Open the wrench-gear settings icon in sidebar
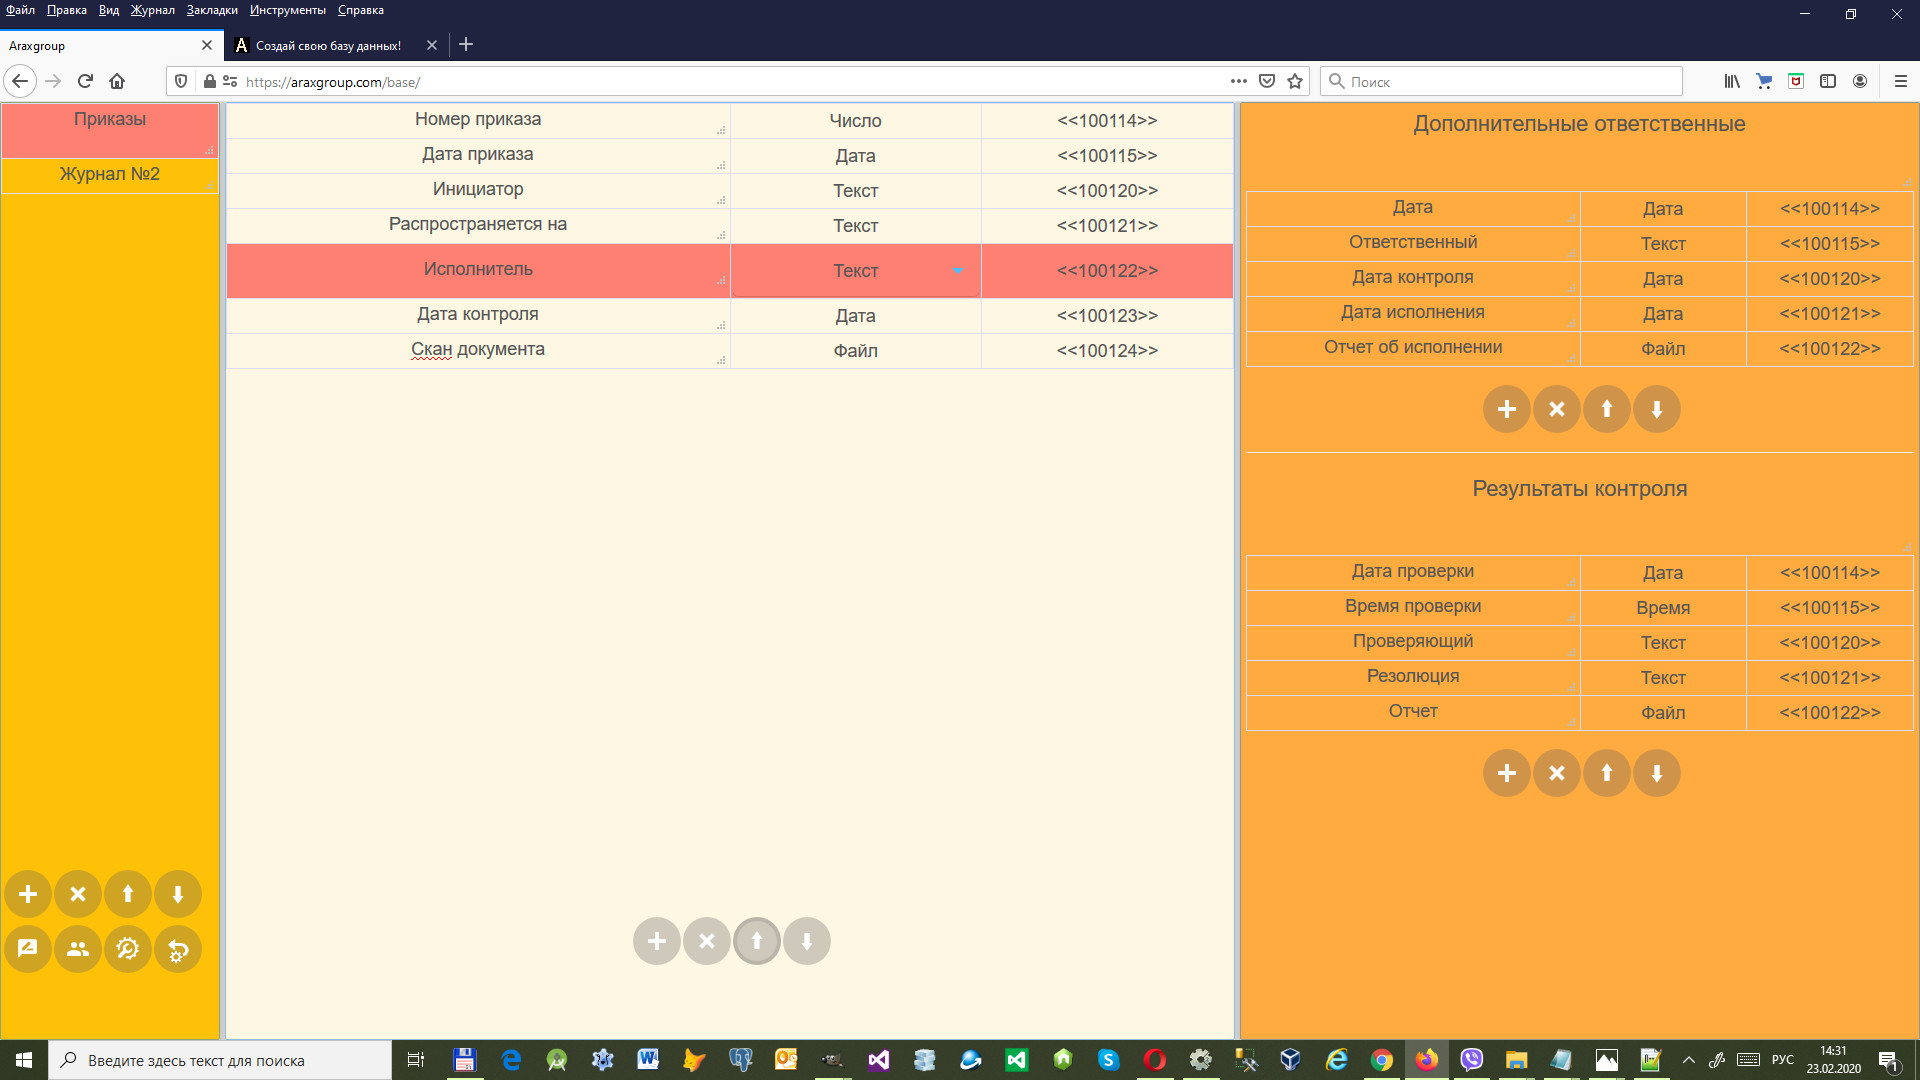The image size is (1920, 1080). tap(128, 949)
